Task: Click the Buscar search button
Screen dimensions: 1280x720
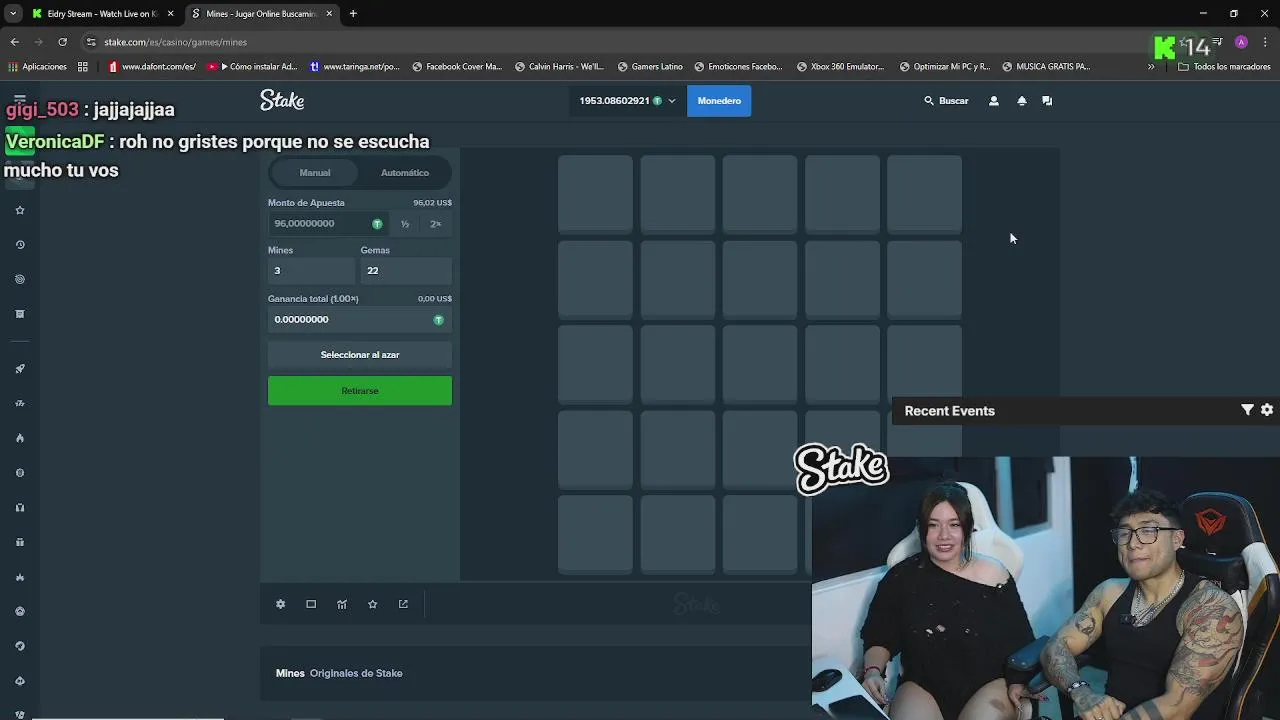Action: pyautogui.click(x=946, y=101)
